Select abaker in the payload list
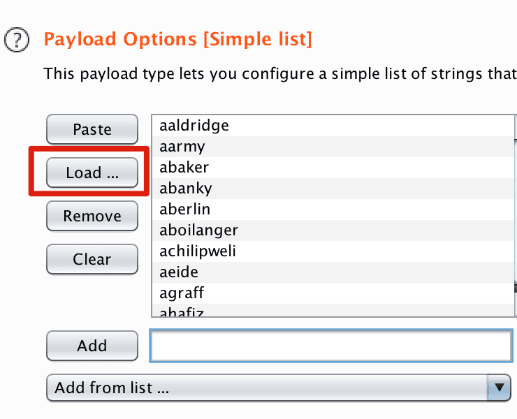This screenshot has height=419, width=517. pos(333,168)
